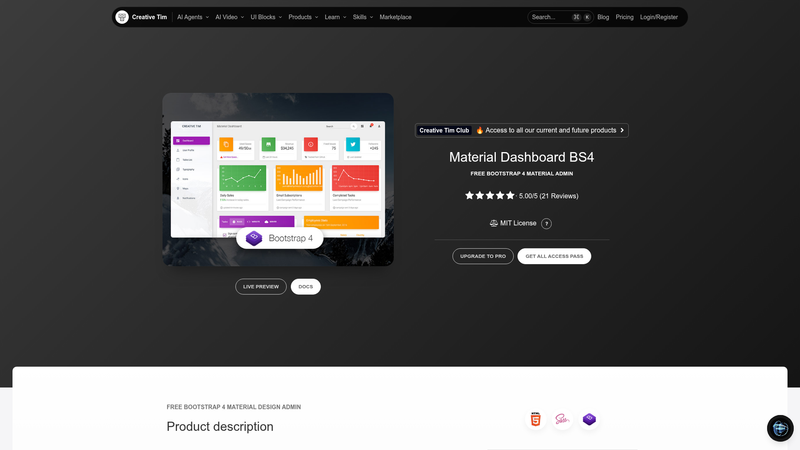Click the arrow on Creative Tim Club banner

point(622,131)
